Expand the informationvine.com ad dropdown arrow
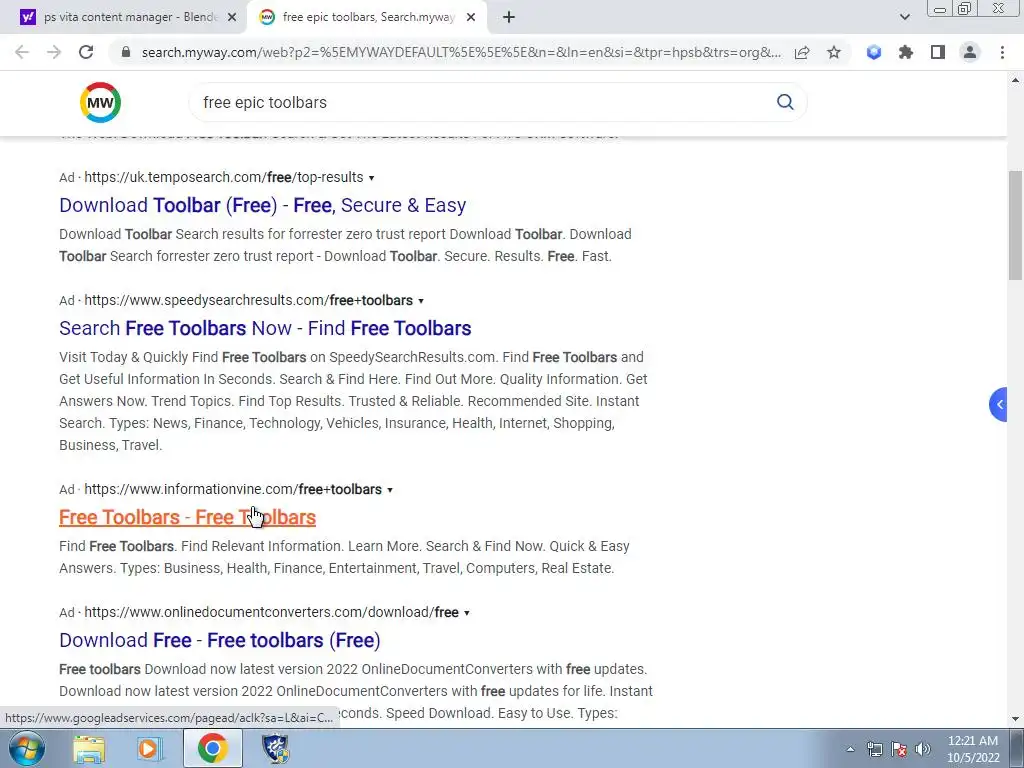The image size is (1024, 768). (x=390, y=490)
